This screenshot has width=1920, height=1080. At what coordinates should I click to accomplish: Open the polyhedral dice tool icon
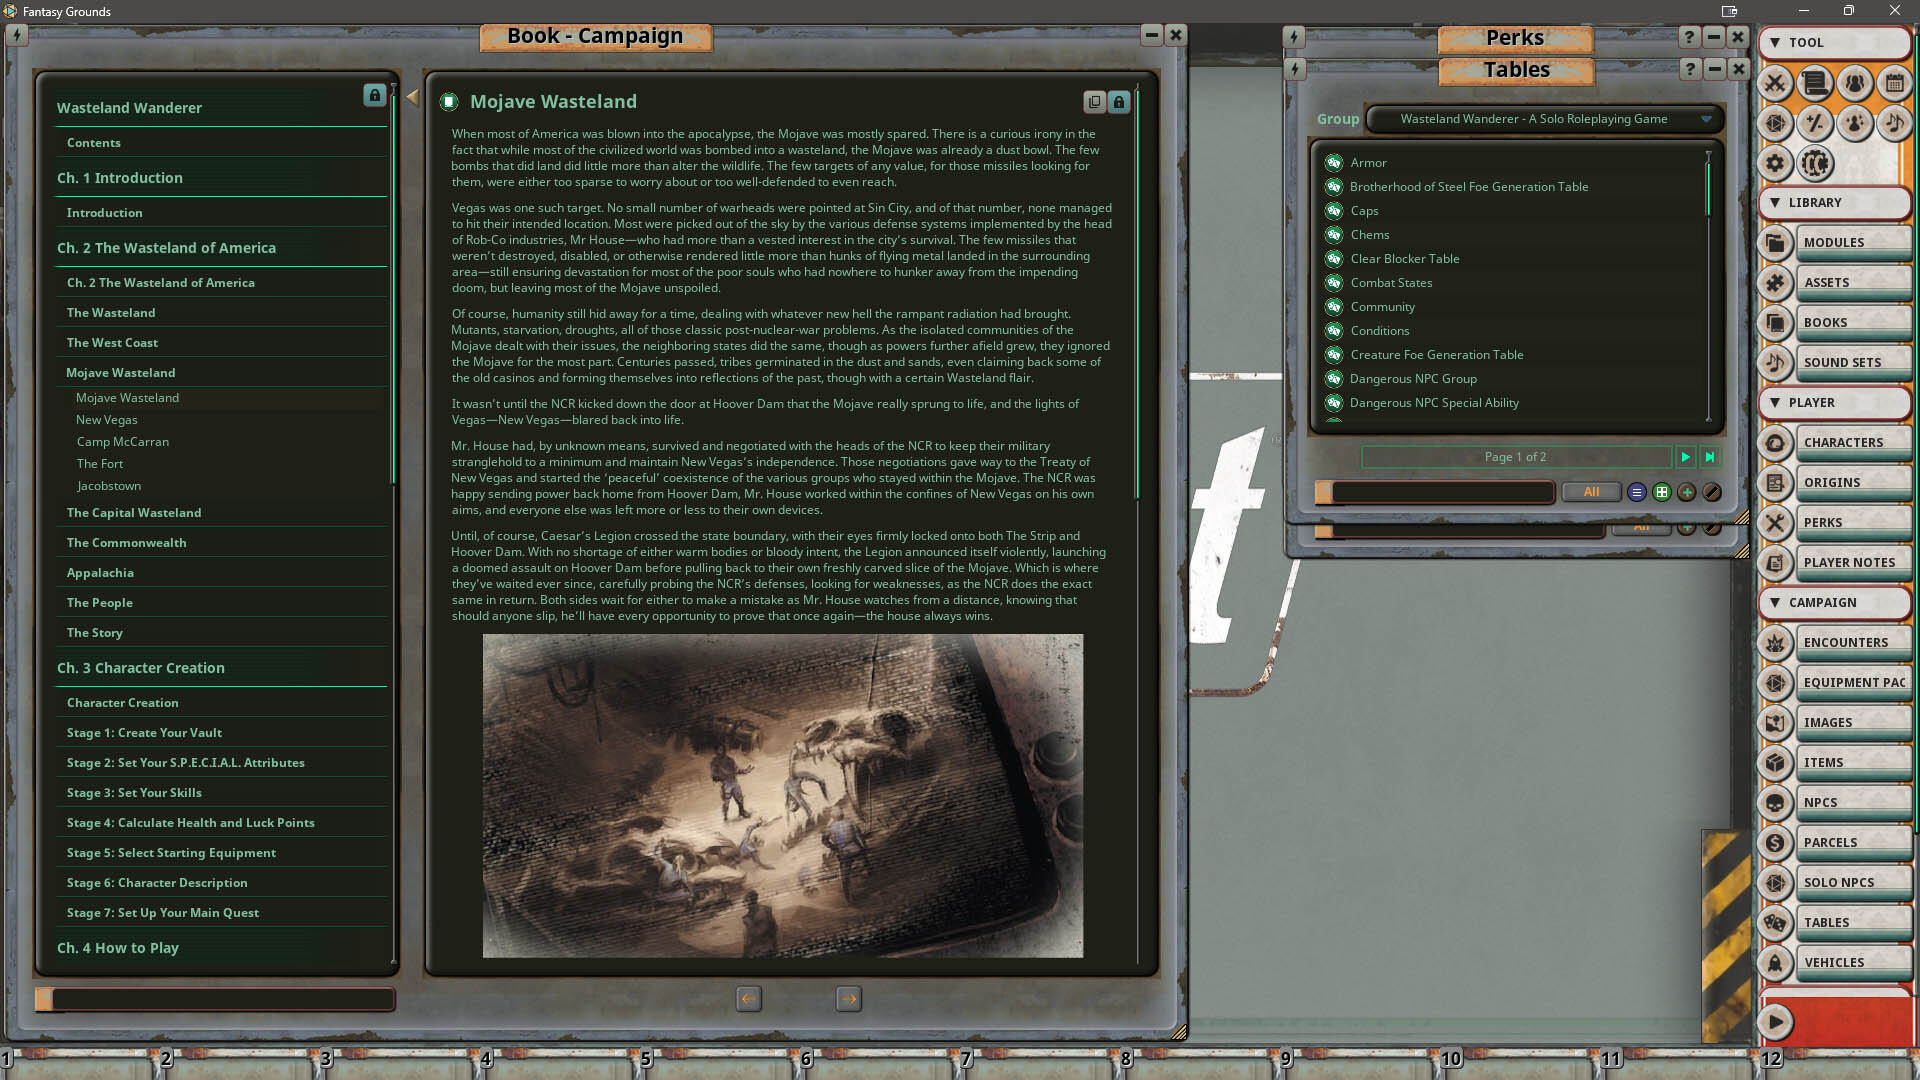click(x=1775, y=123)
